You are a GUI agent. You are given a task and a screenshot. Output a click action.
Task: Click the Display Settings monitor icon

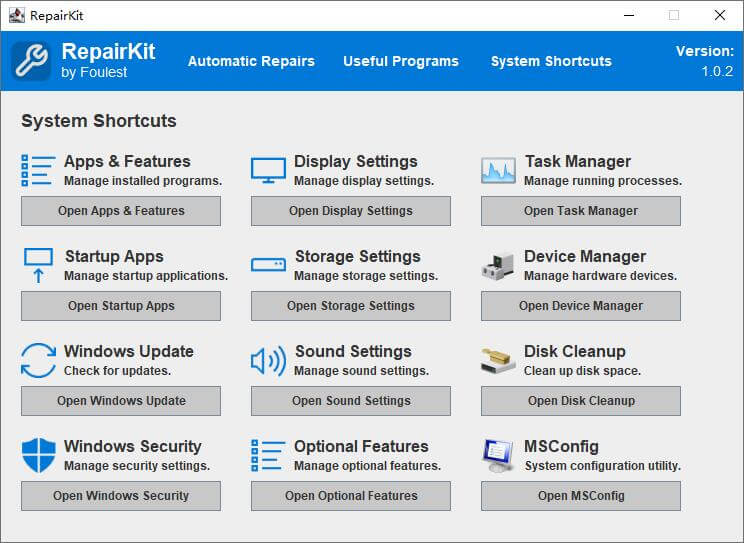tap(268, 170)
